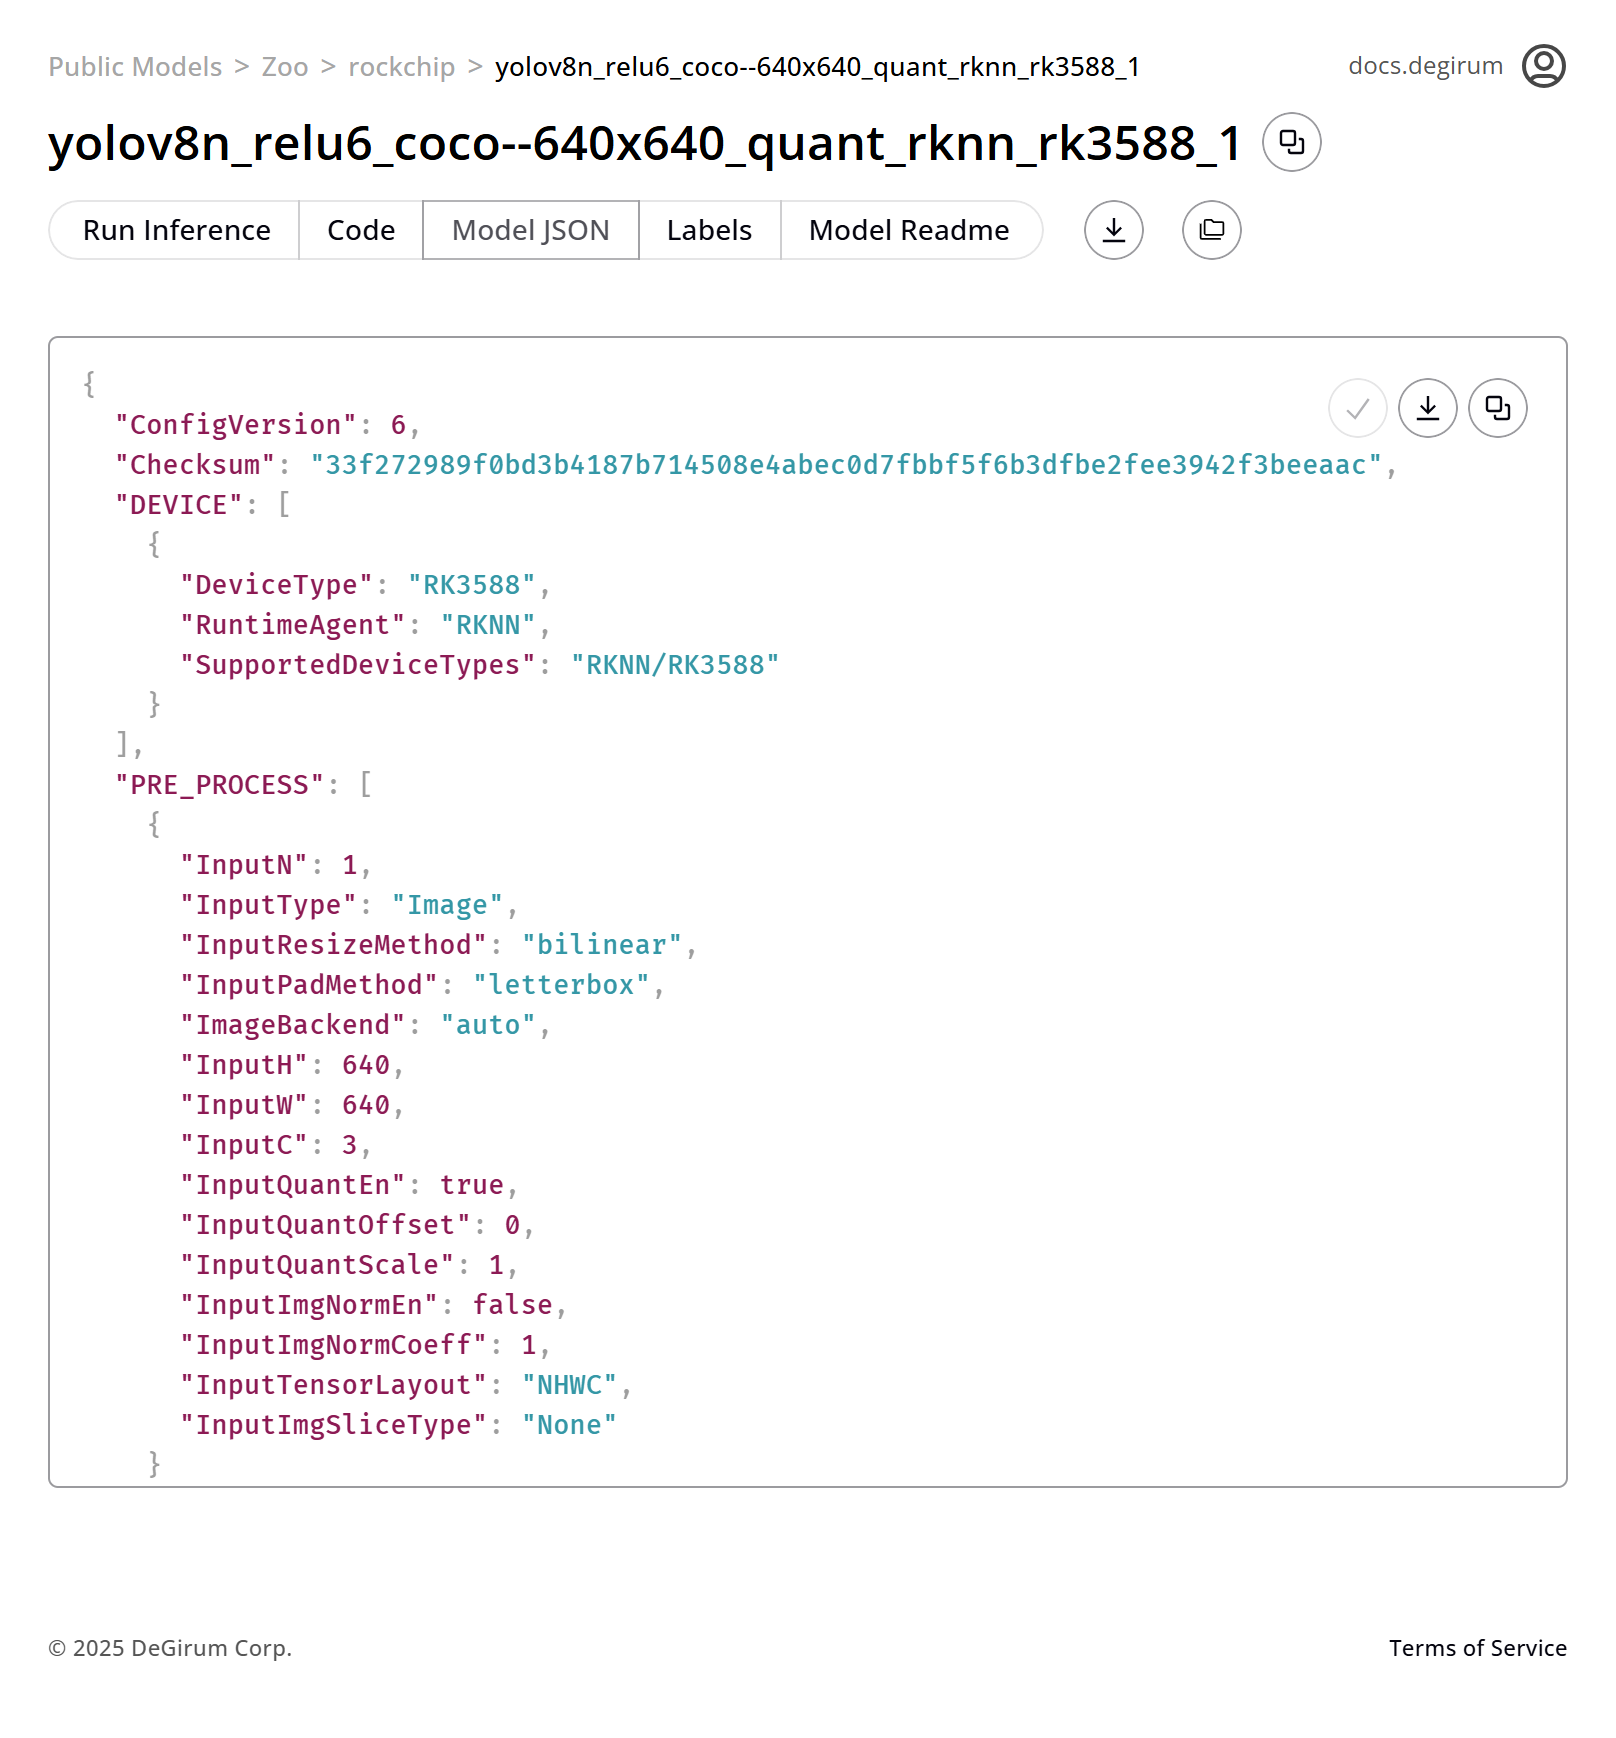The width and height of the screenshot is (1616, 1738).
Task: Open Terms of Service link
Action: click(x=1477, y=1648)
